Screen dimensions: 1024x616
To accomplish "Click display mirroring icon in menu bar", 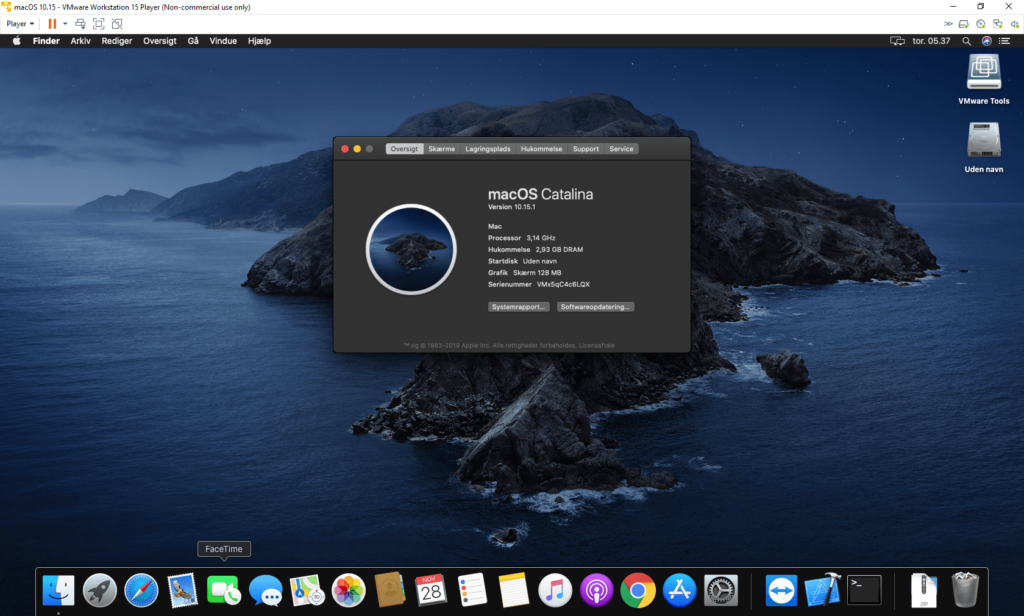I will pos(897,41).
